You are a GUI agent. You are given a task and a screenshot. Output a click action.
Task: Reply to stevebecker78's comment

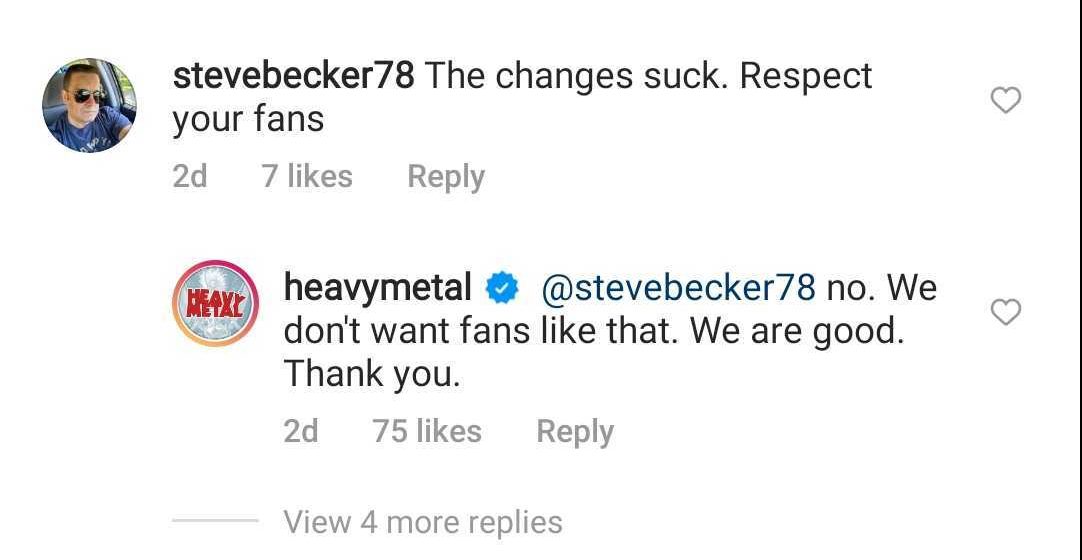446,177
